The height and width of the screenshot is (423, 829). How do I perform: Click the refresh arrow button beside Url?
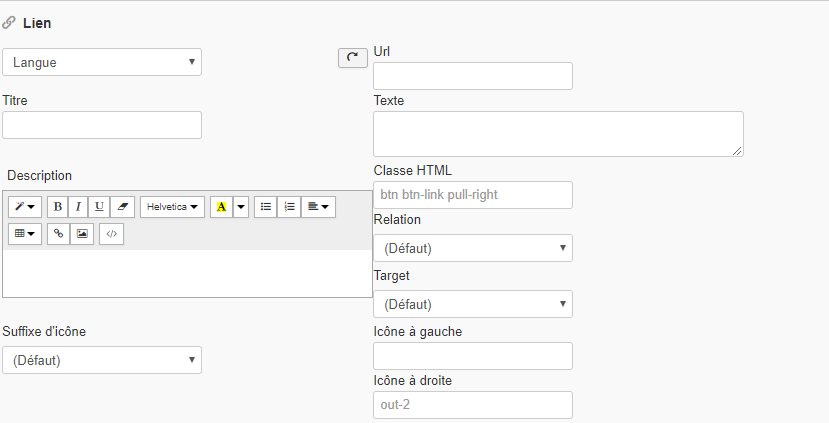(352, 58)
